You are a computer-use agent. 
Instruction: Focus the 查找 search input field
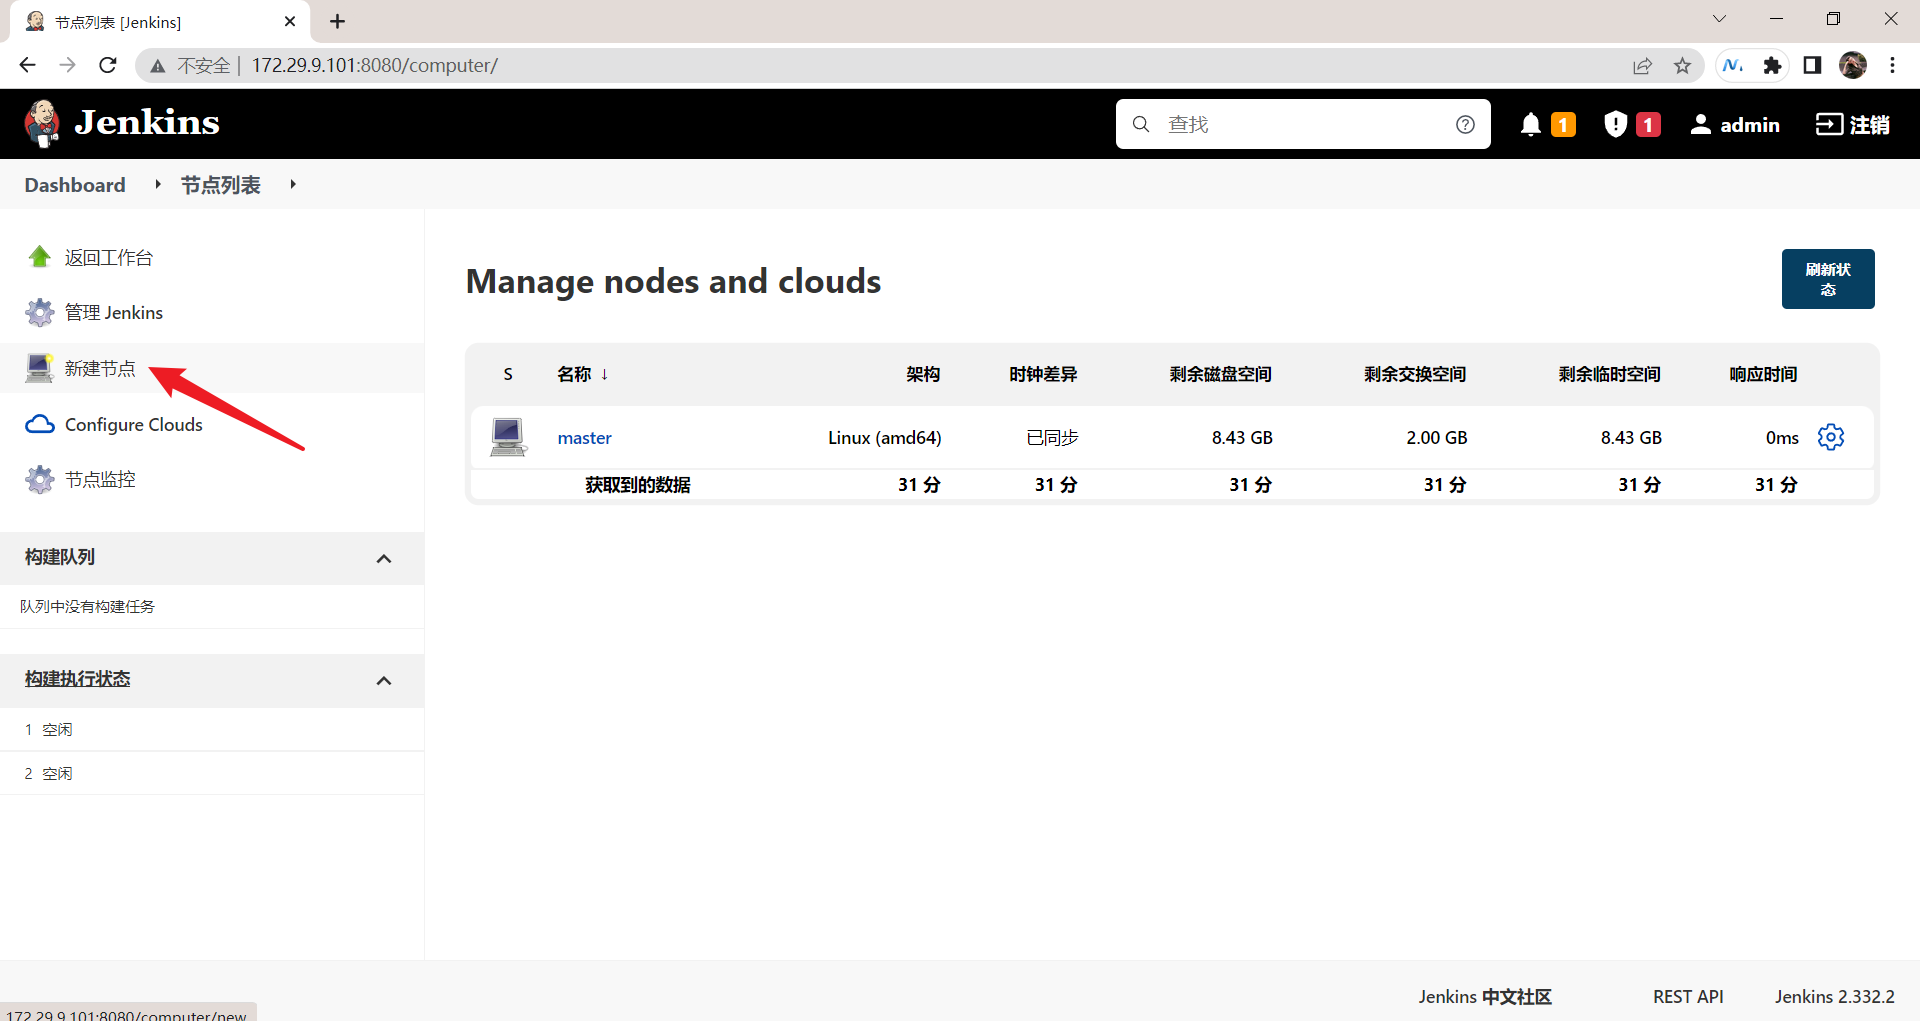1303,124
